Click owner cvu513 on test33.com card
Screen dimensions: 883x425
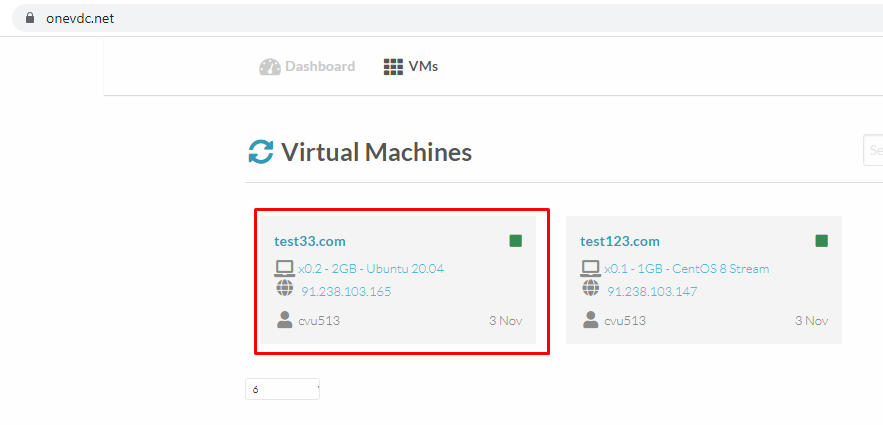click(x=319, y=321)
